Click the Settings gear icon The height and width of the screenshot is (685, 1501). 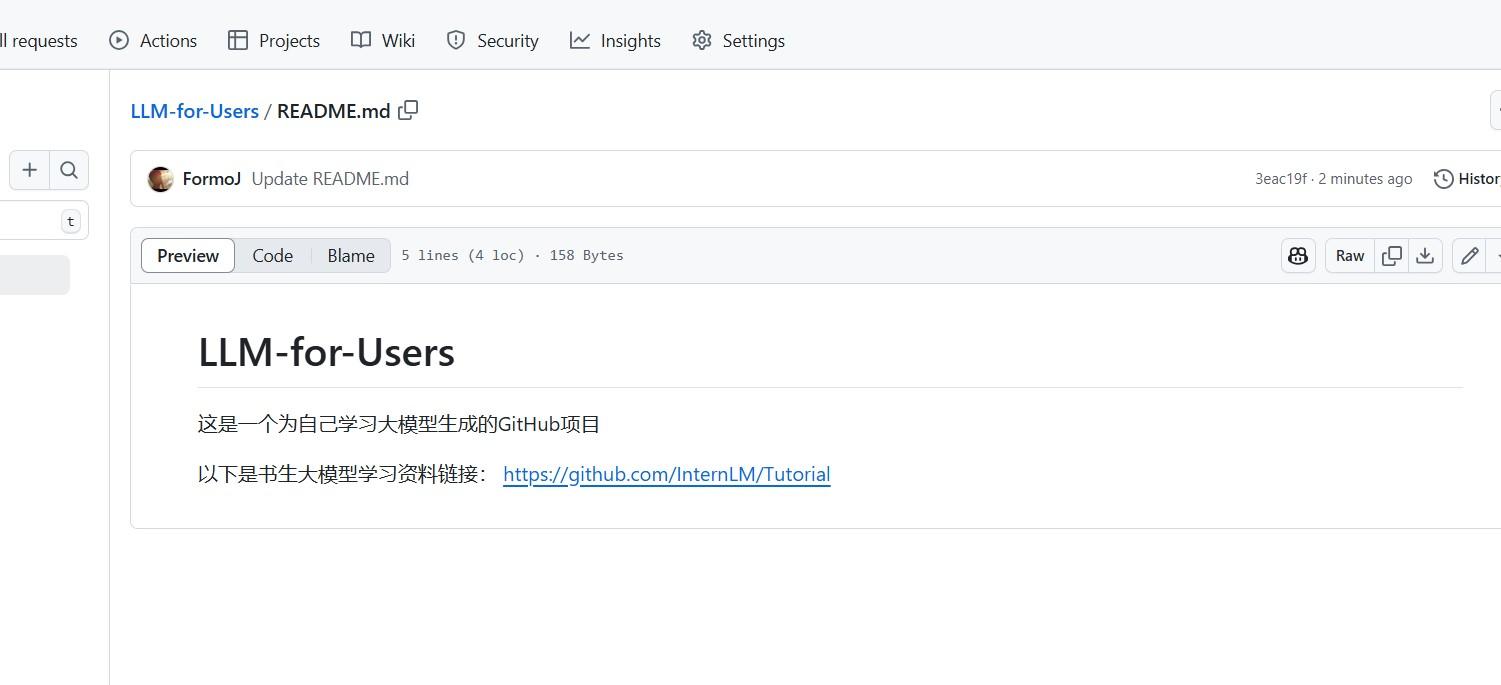pos(702,40)
